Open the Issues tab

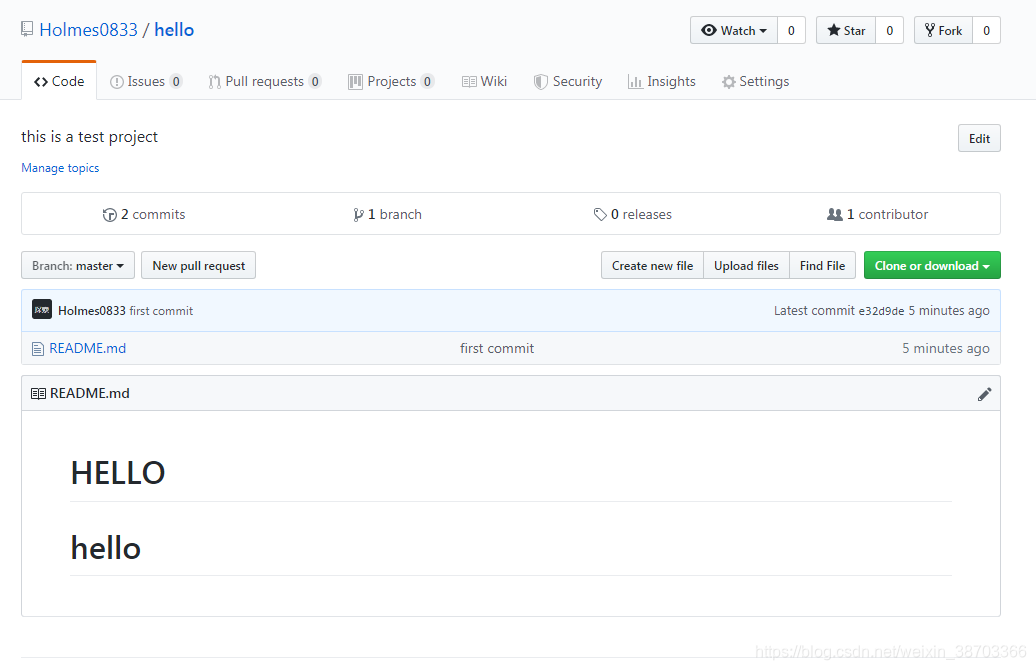tap(146, 81)
